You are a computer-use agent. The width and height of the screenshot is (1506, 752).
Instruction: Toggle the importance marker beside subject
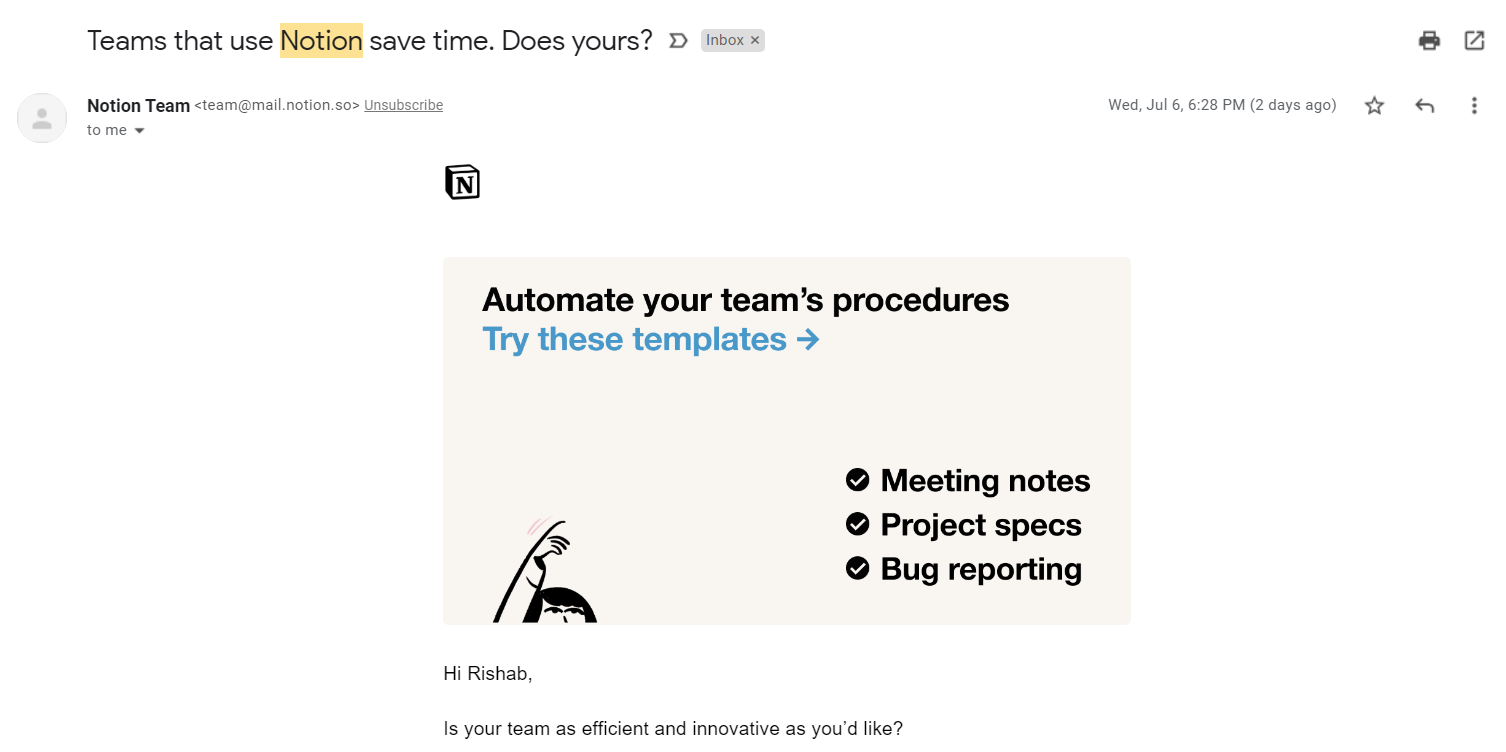tap(678, 41)
